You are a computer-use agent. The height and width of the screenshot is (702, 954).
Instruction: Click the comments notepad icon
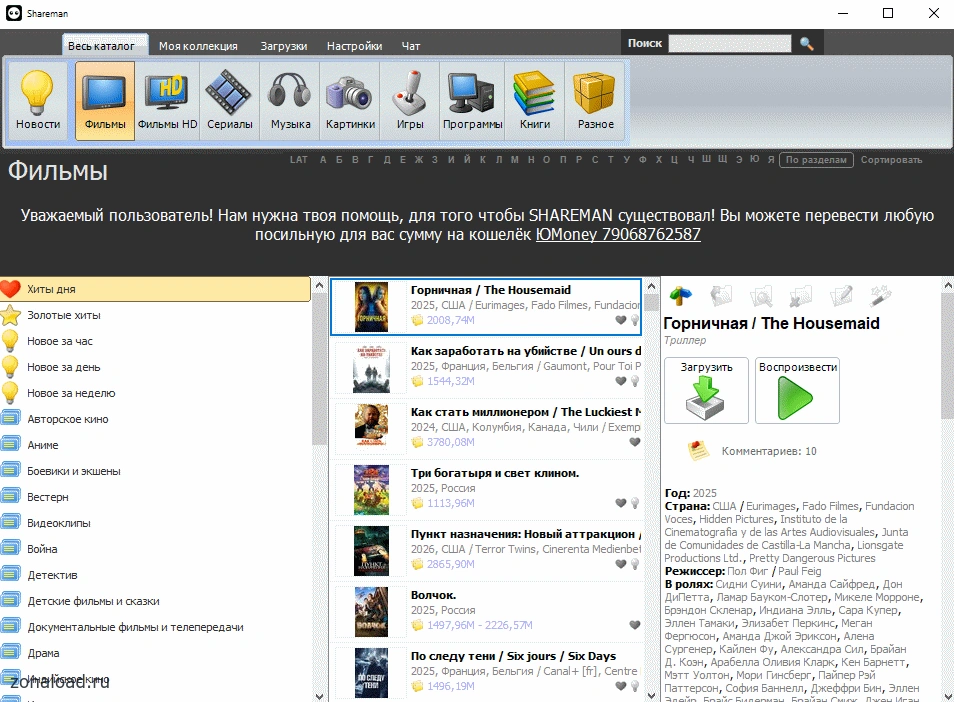point(698,451)
